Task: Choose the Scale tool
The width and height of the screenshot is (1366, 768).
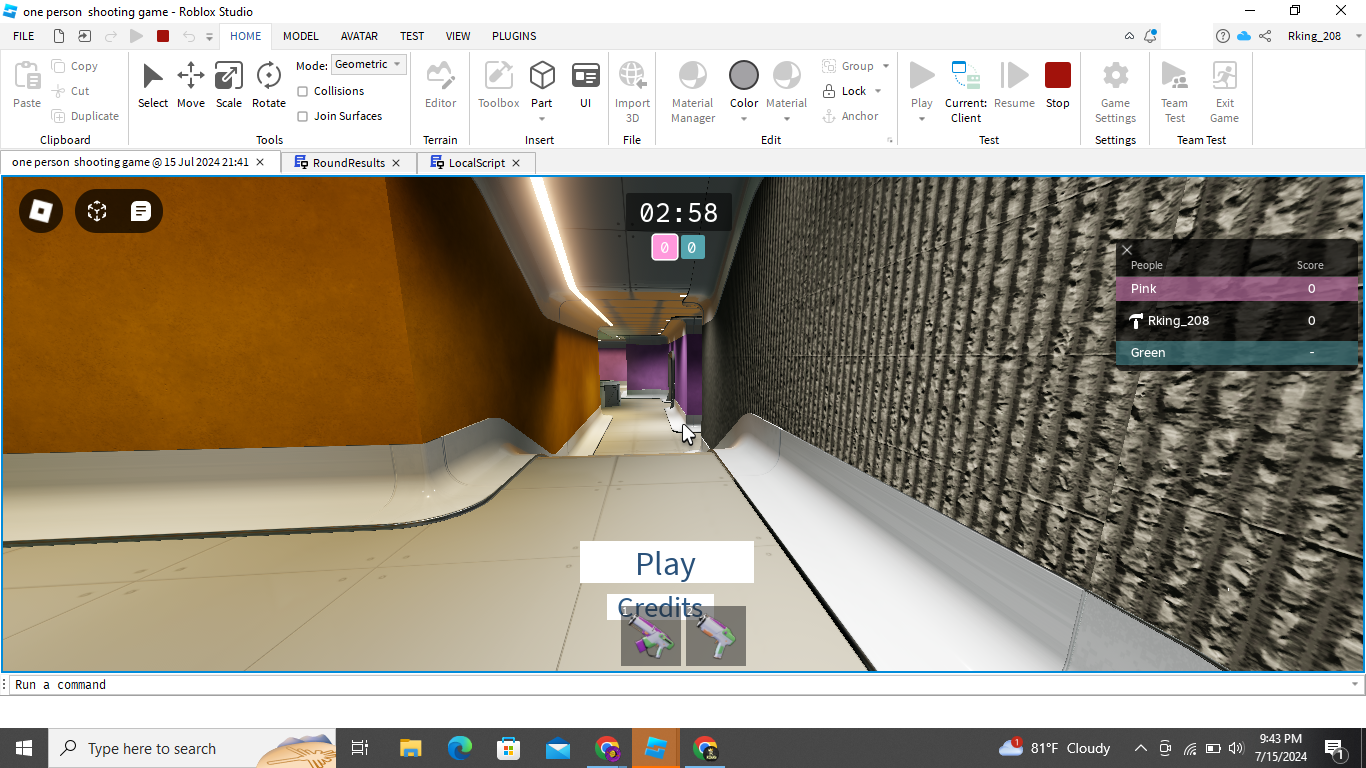Action: point(228,85)
